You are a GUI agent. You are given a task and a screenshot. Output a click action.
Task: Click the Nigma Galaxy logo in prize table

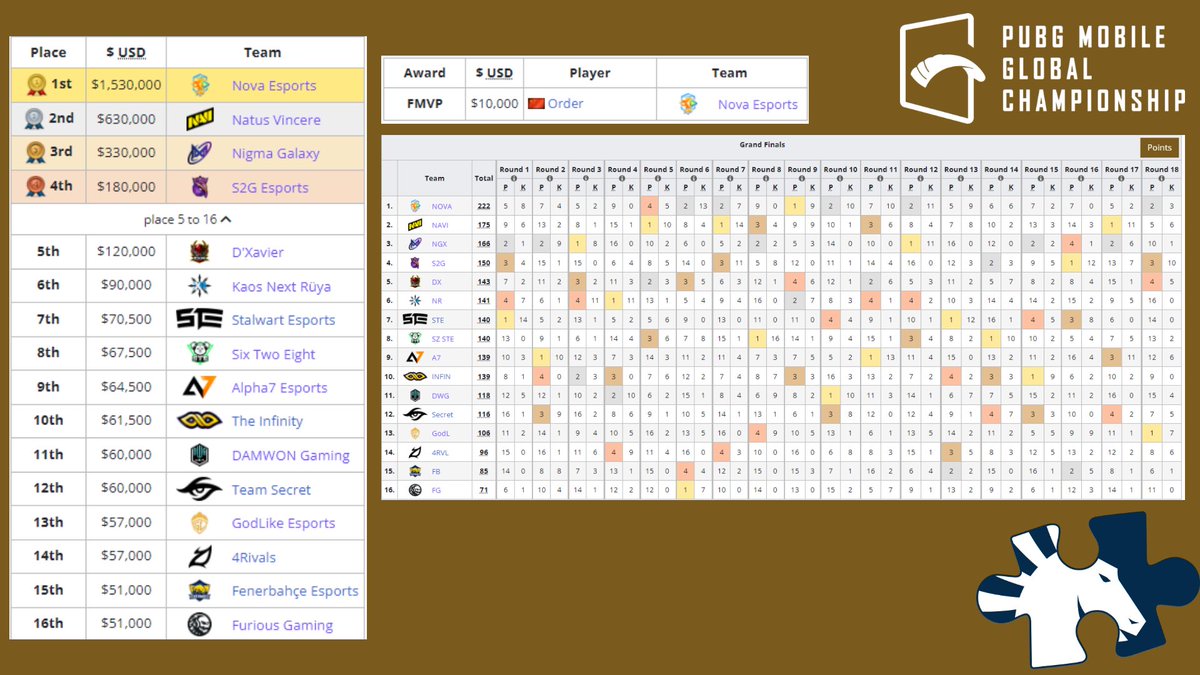click(x=200, y=153)
